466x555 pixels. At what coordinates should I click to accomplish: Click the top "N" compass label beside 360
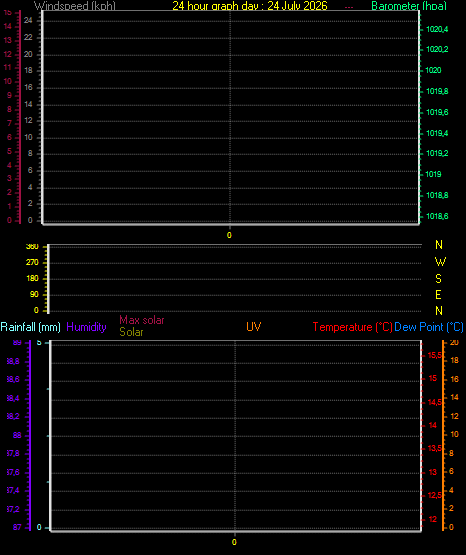pos(439,245)
